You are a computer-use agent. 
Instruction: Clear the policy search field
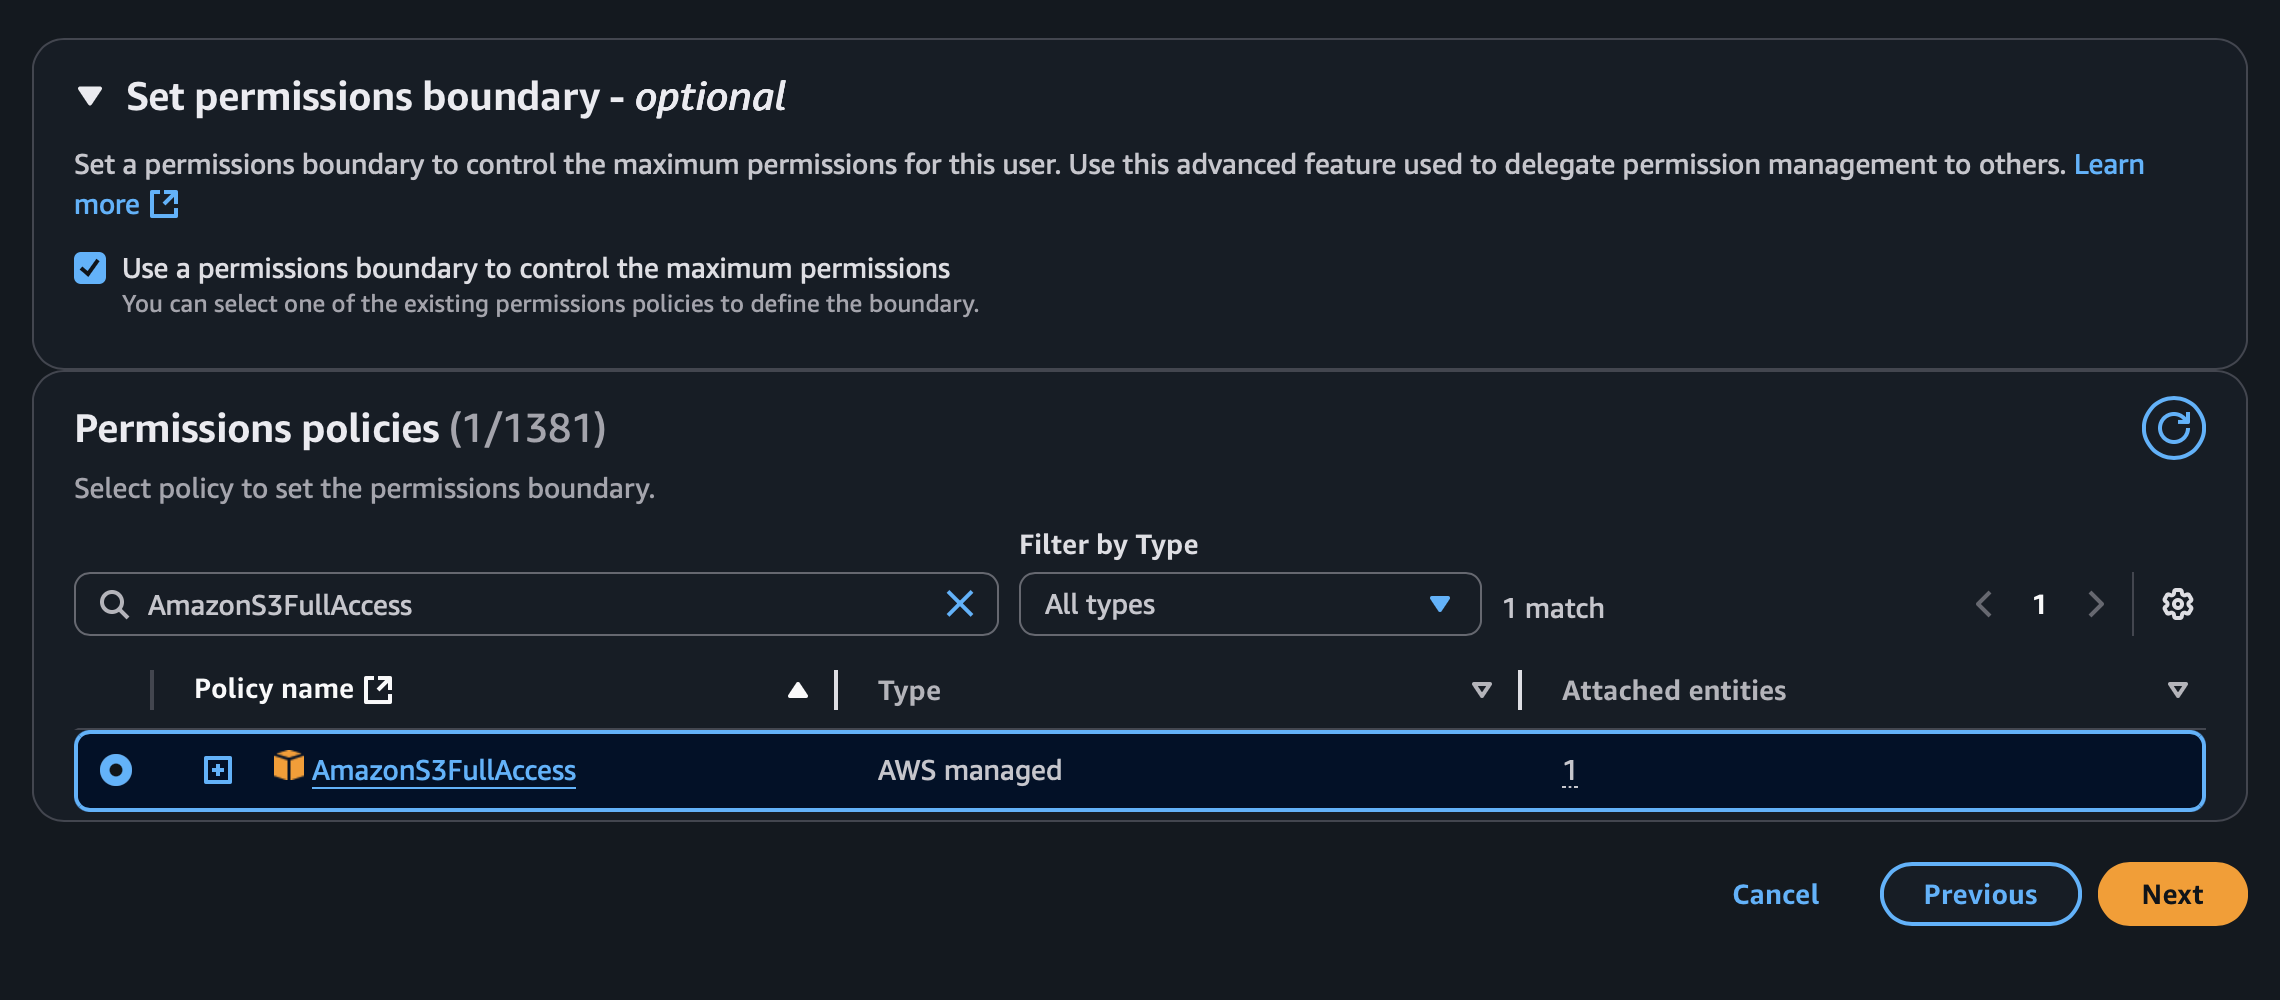point(959,604)
